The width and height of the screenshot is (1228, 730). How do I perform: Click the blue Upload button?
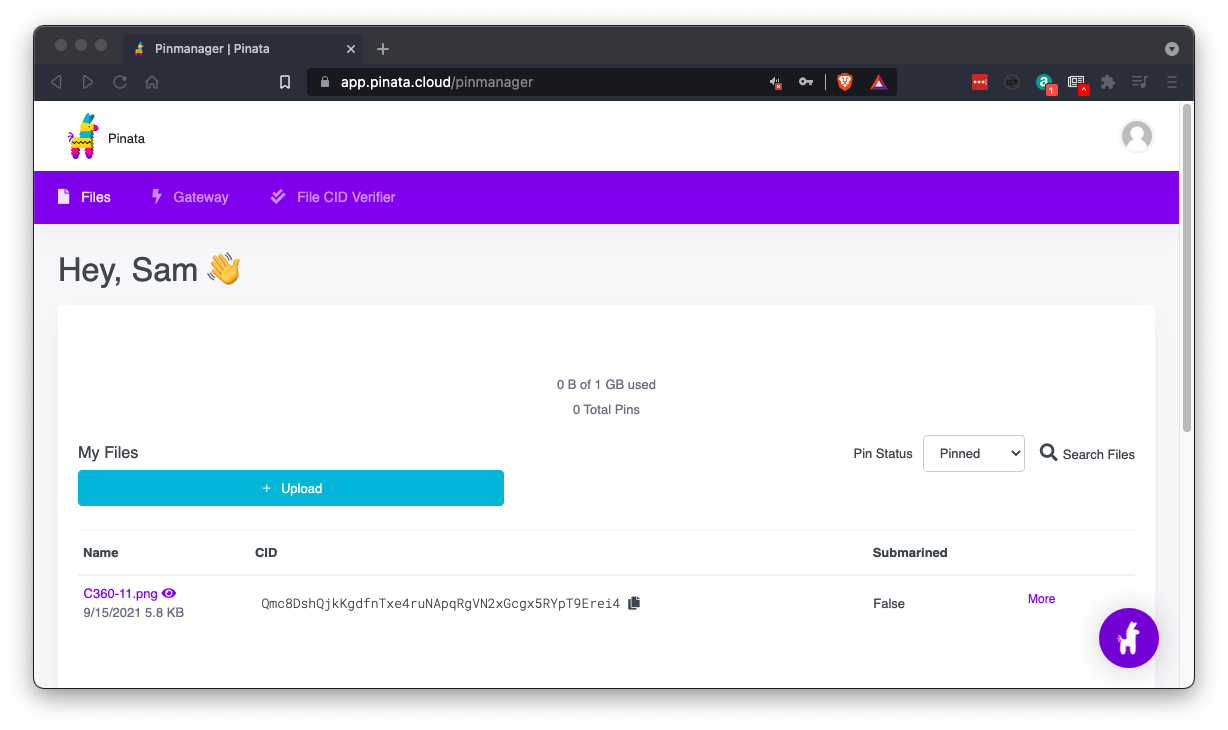coord(291,488)
